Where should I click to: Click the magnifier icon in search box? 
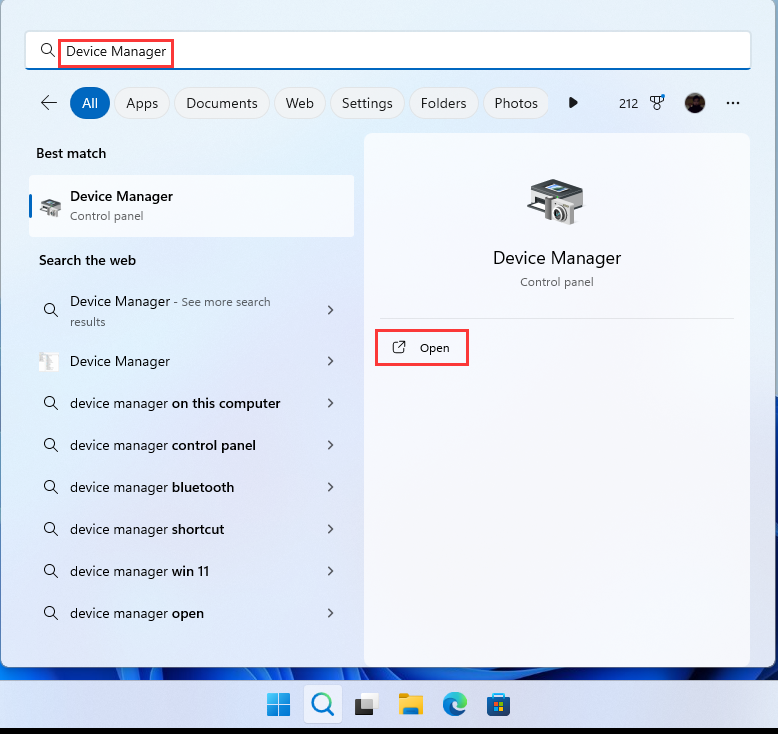[48, 50]
